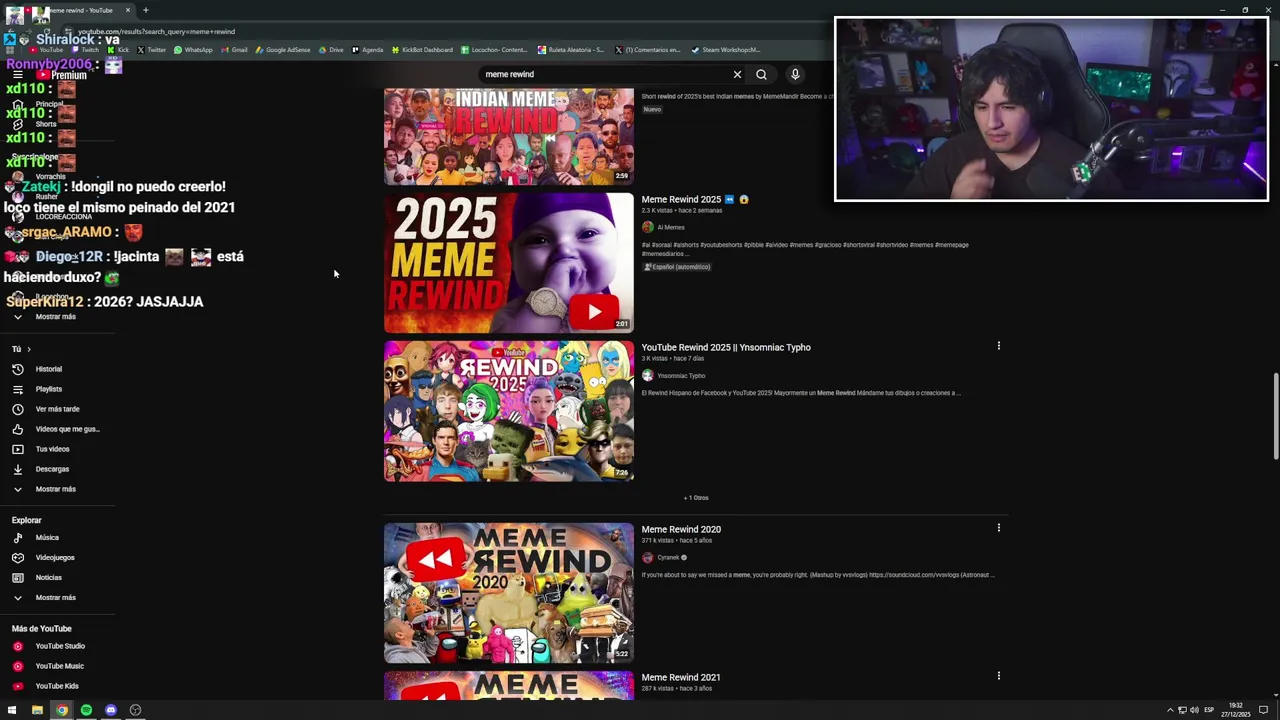Screen dimensions: 1280x720
Task: Open options for YouTube Rewind 2025 video
Action: [x=998, y=346]
